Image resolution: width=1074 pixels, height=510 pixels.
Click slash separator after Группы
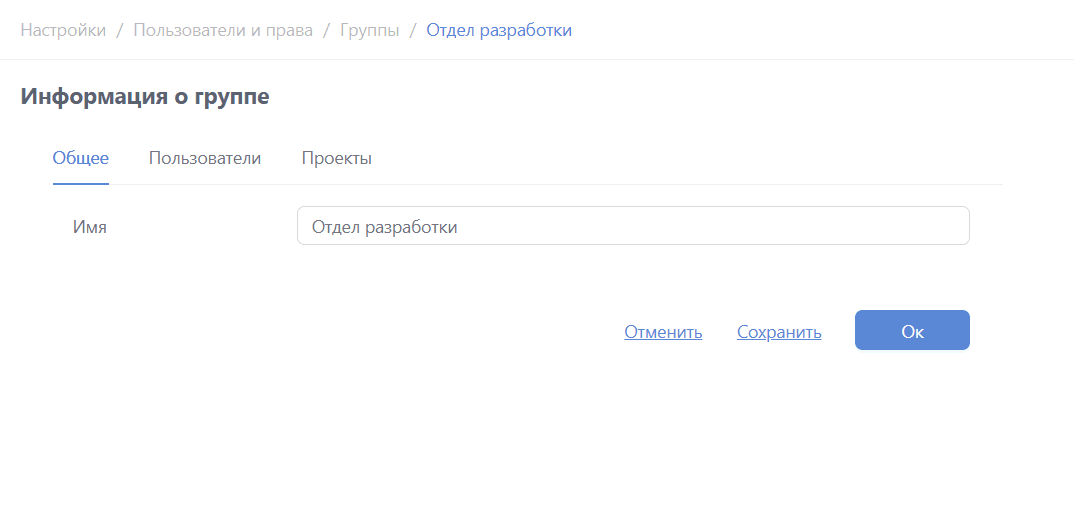(x=412, y=30)
